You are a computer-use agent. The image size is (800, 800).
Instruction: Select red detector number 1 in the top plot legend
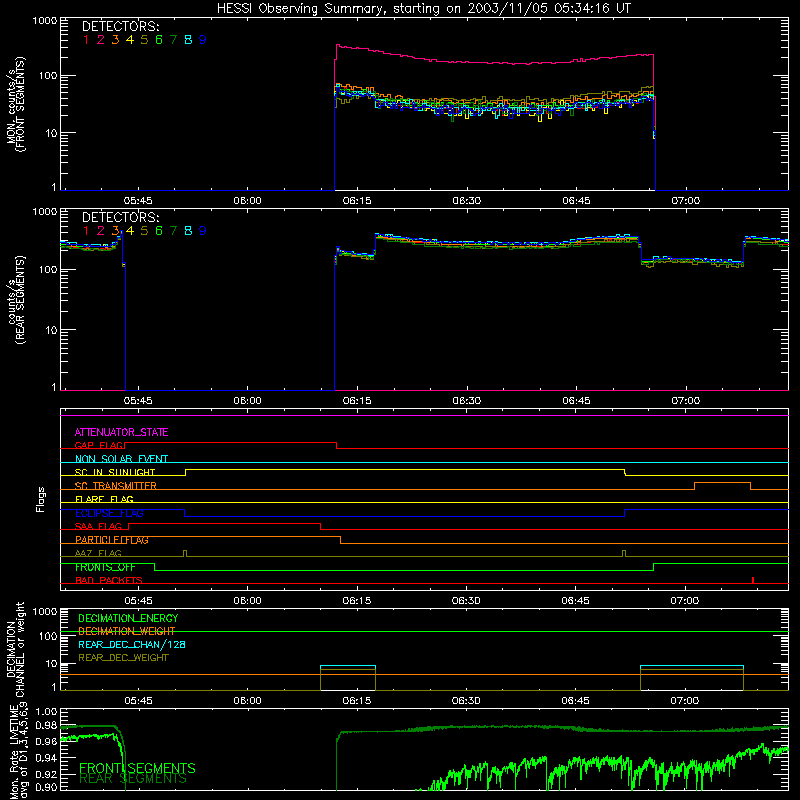tap(86, 40)
